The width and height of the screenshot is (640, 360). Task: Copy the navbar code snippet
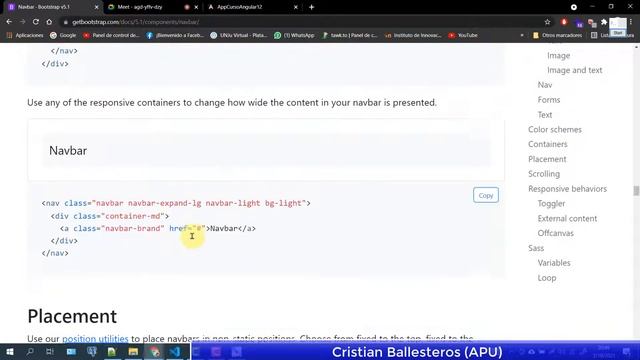click(x=486, y=195)
